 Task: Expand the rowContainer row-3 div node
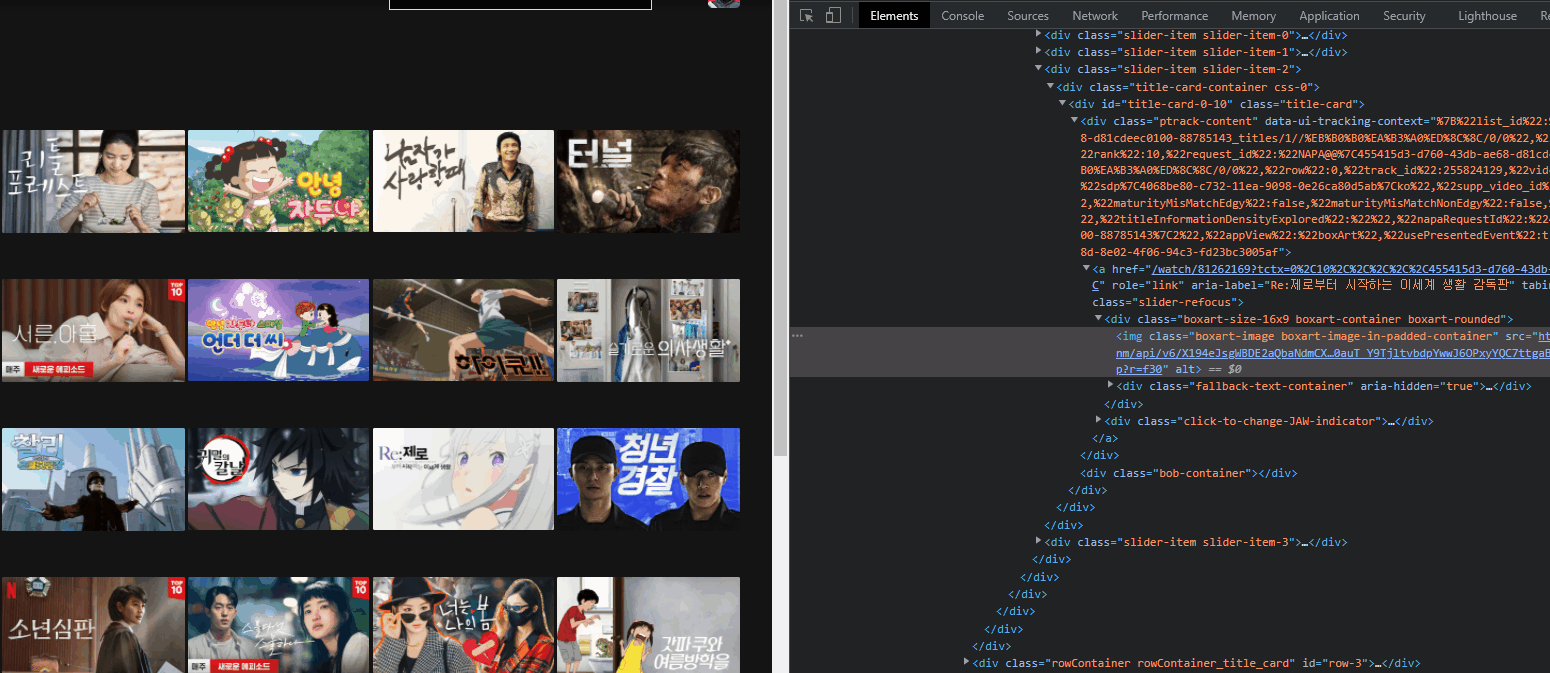(967, 662)
